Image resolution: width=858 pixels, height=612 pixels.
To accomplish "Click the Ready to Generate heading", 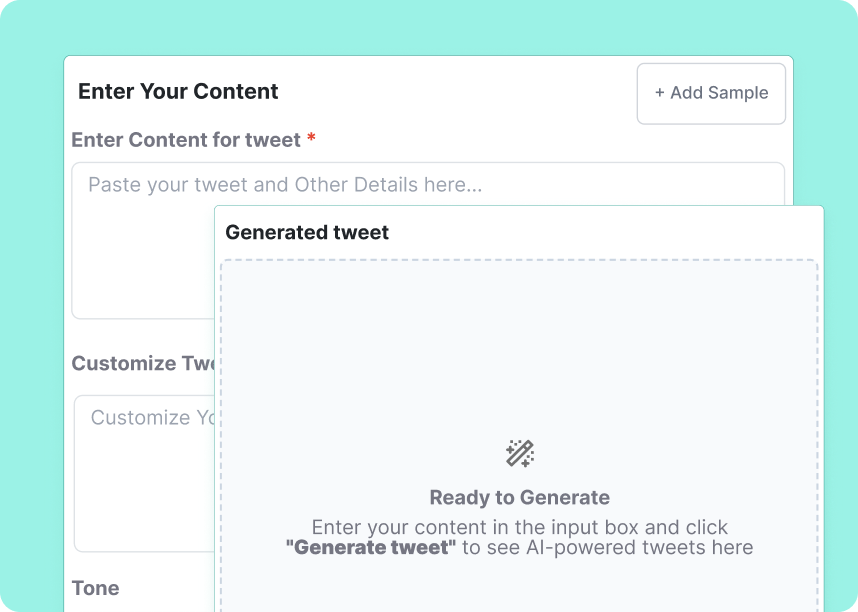I will (x=519, y=497).
